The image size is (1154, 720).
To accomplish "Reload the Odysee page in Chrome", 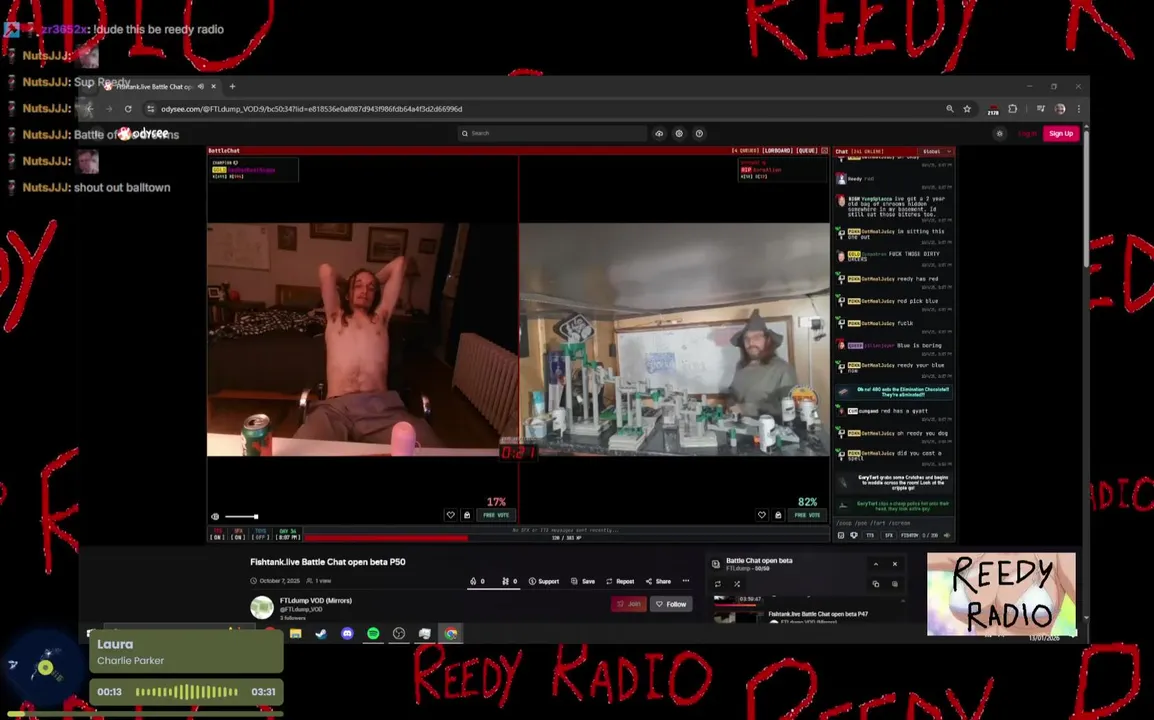I will pyautogui.click(x=128, y=109).
